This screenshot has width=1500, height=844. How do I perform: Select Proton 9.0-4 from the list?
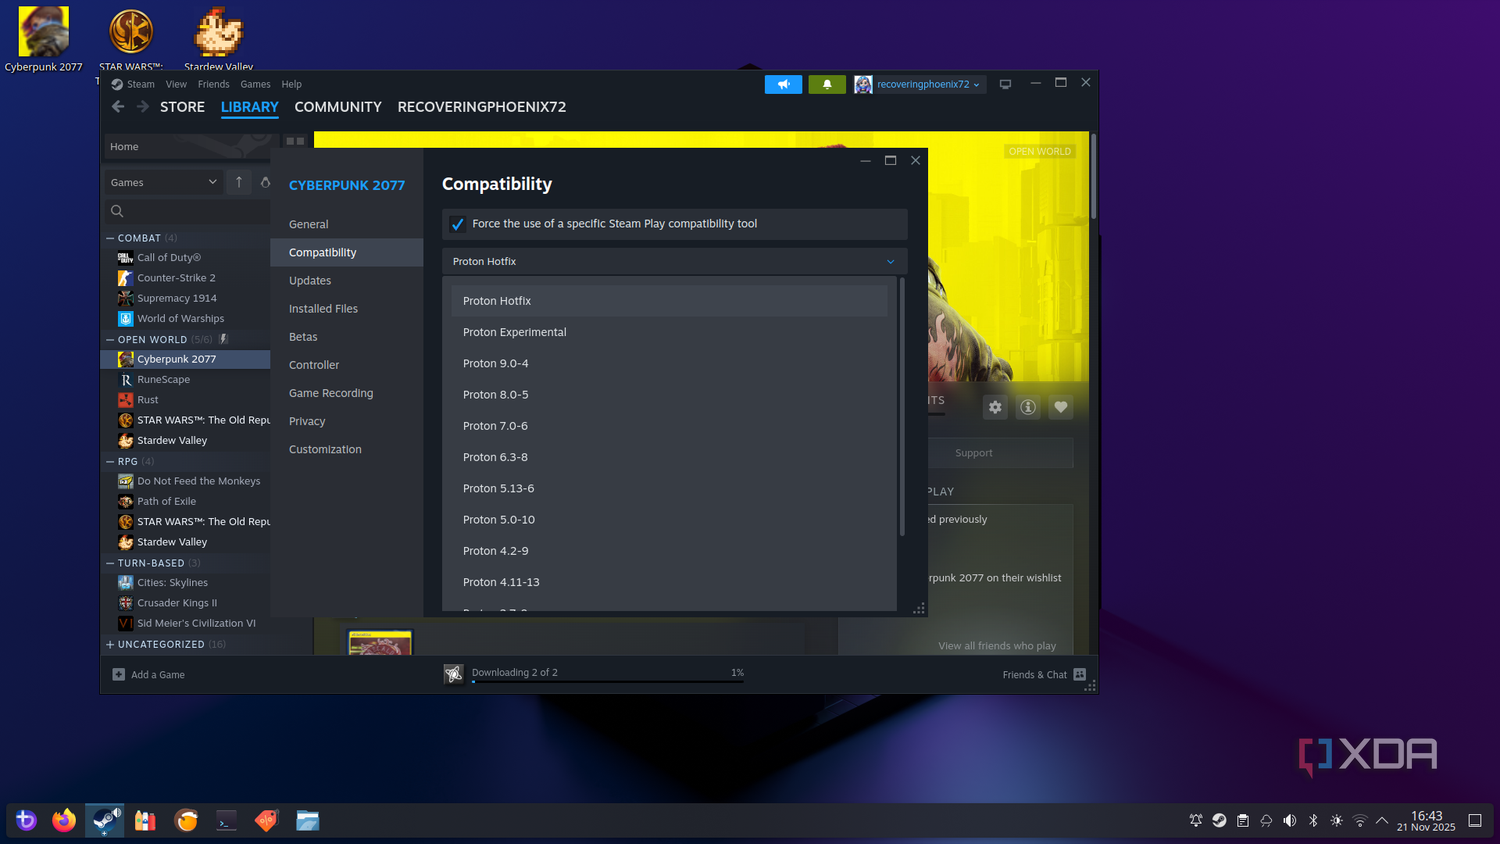(669, 363)
